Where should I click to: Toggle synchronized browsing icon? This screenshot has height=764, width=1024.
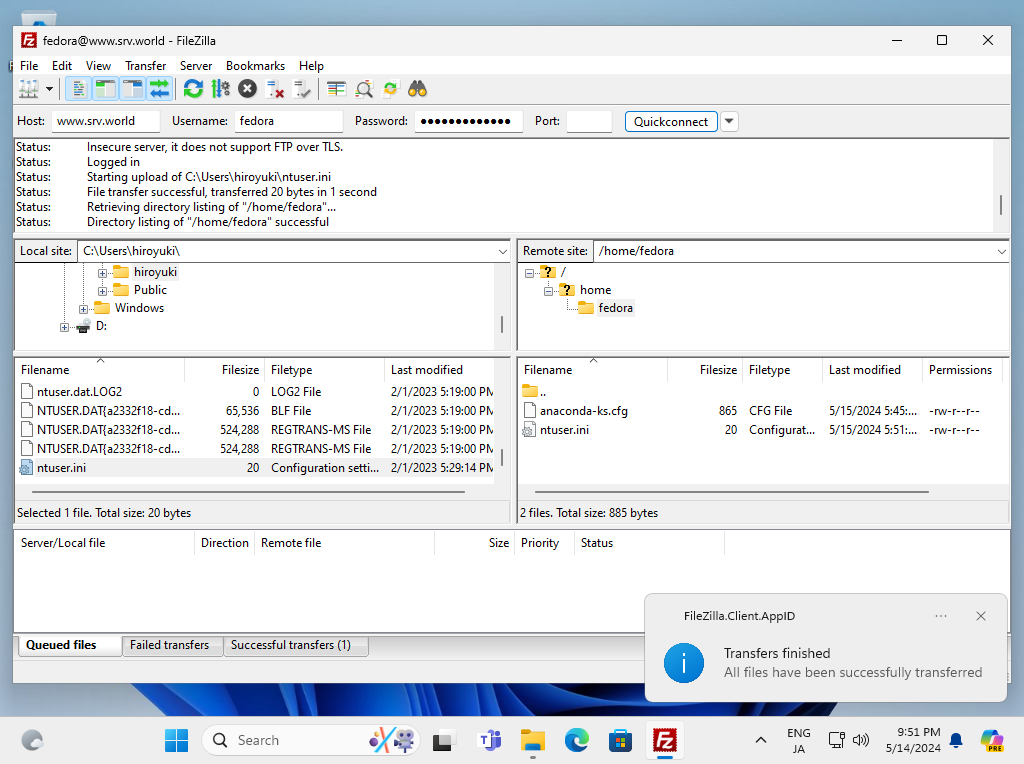[391, 89]
